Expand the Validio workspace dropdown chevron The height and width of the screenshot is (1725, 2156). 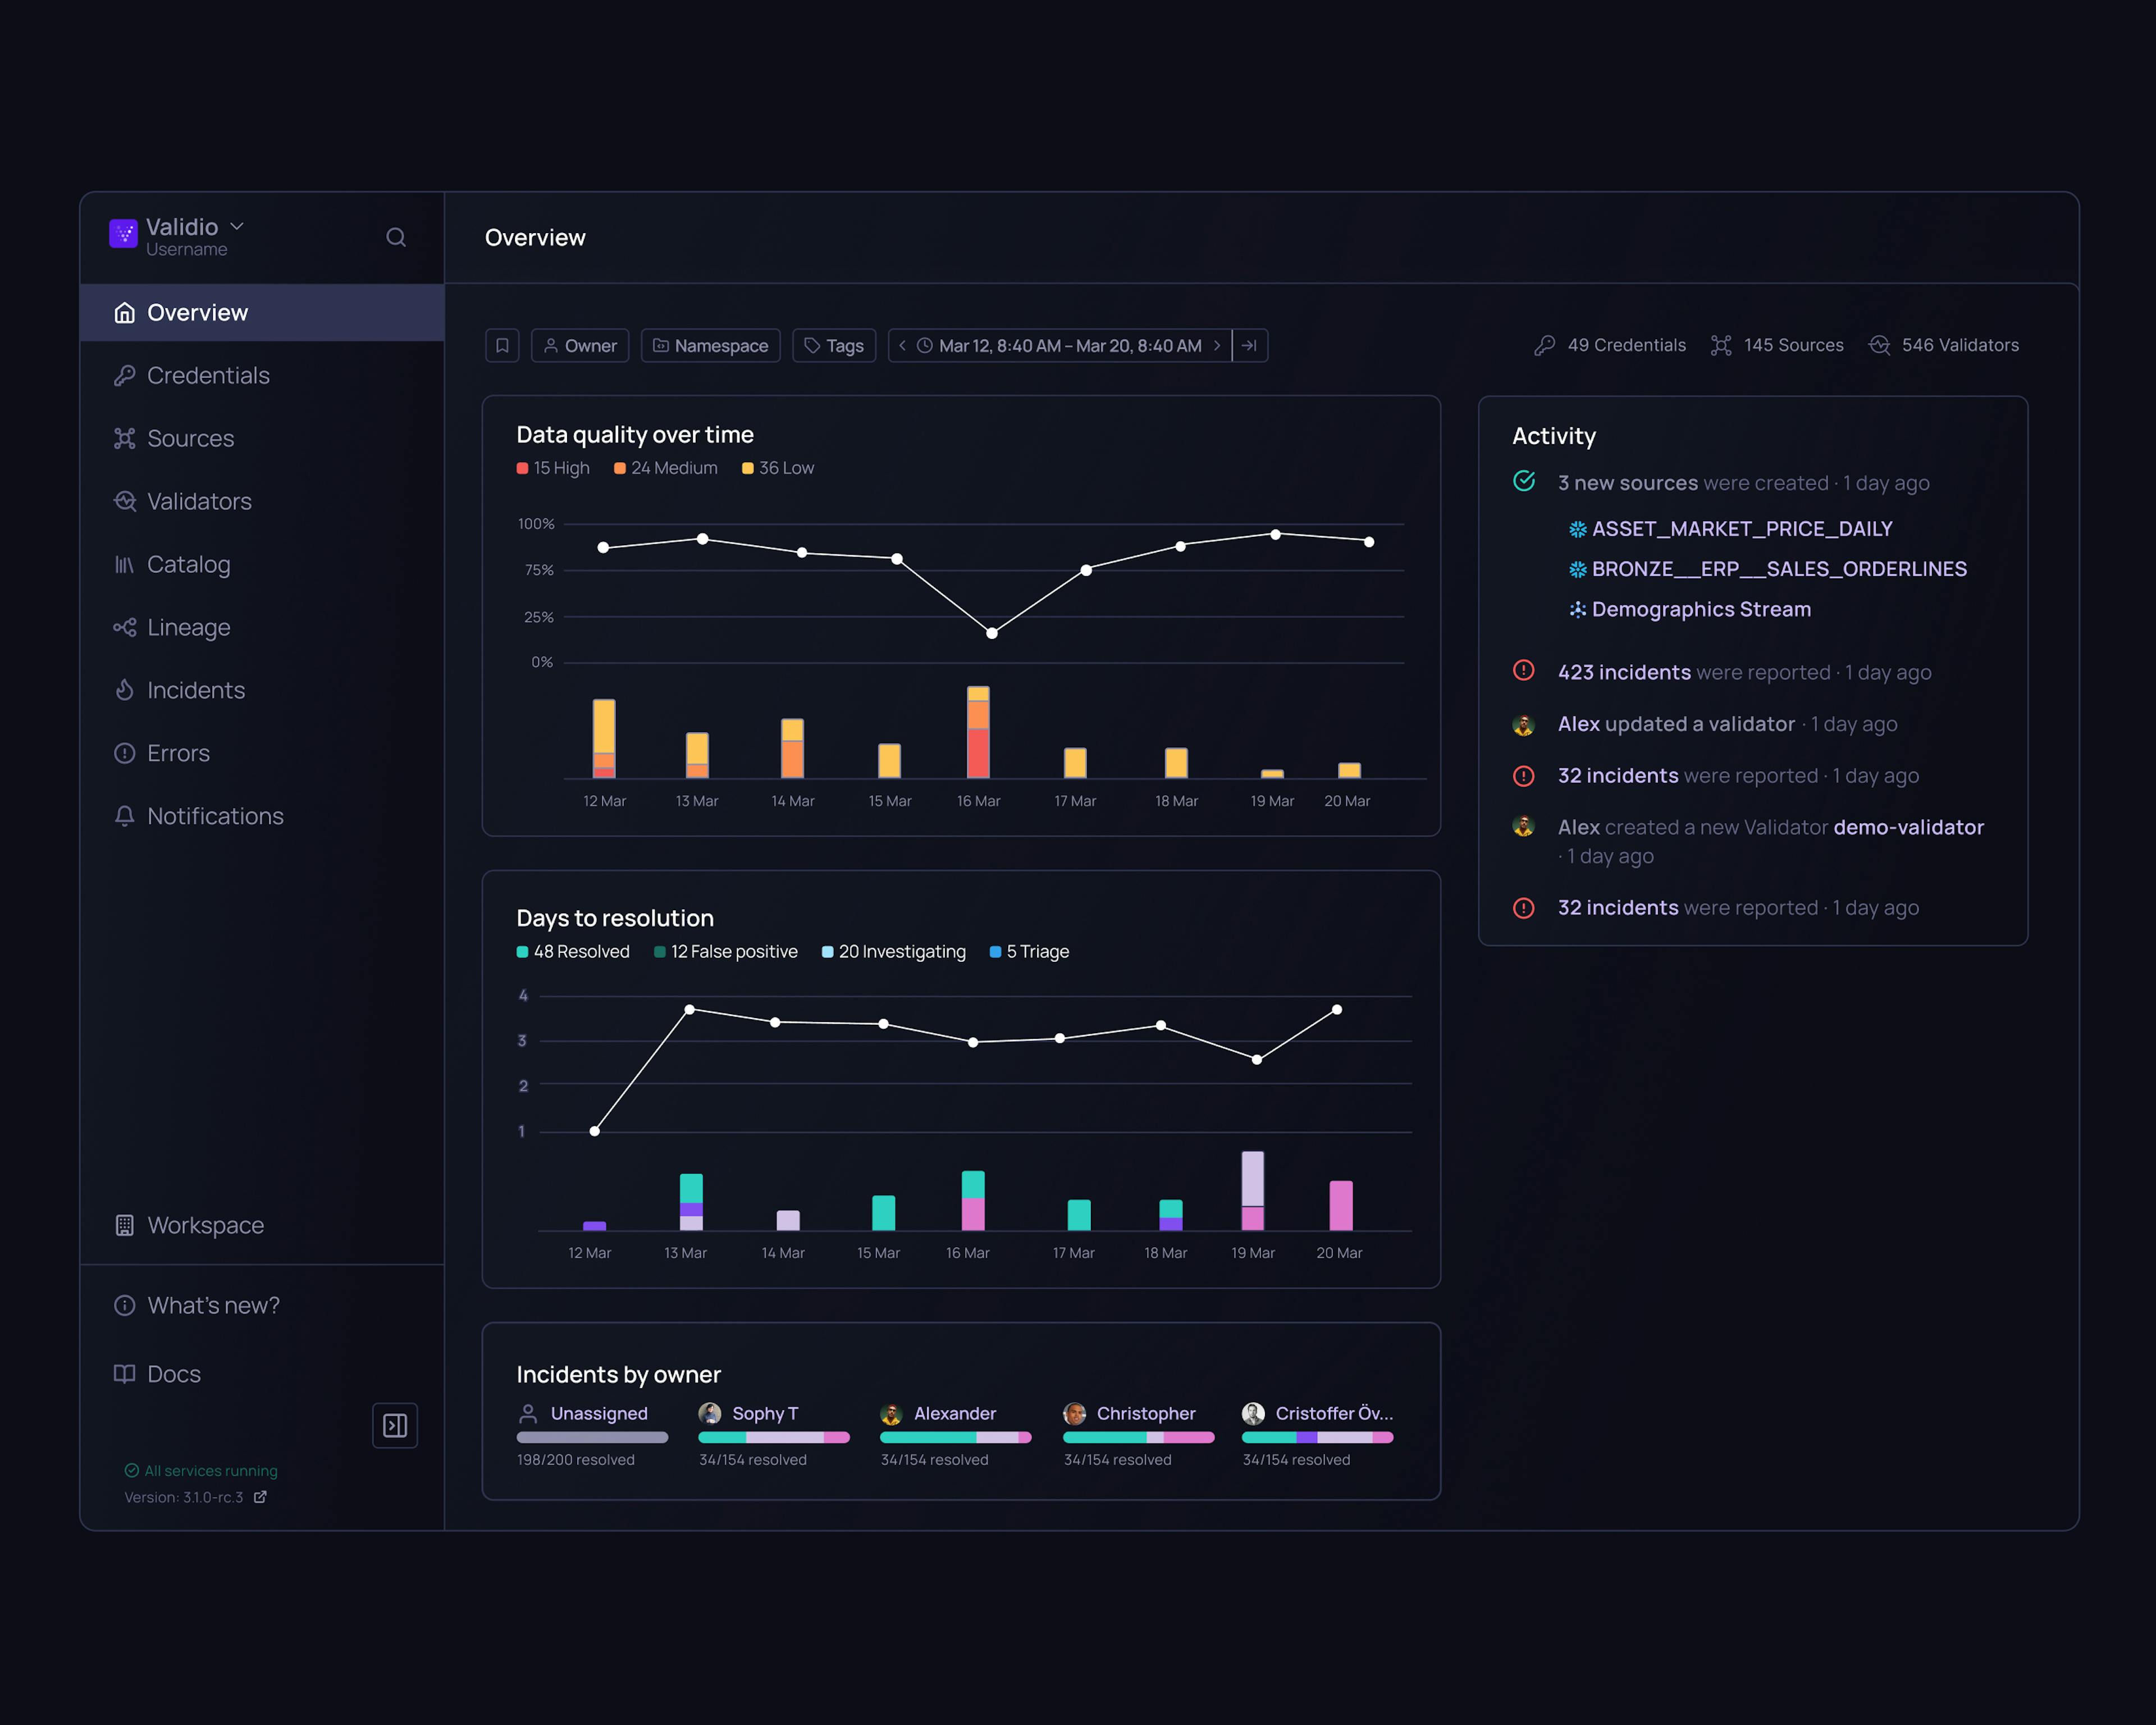click(237, 226)
